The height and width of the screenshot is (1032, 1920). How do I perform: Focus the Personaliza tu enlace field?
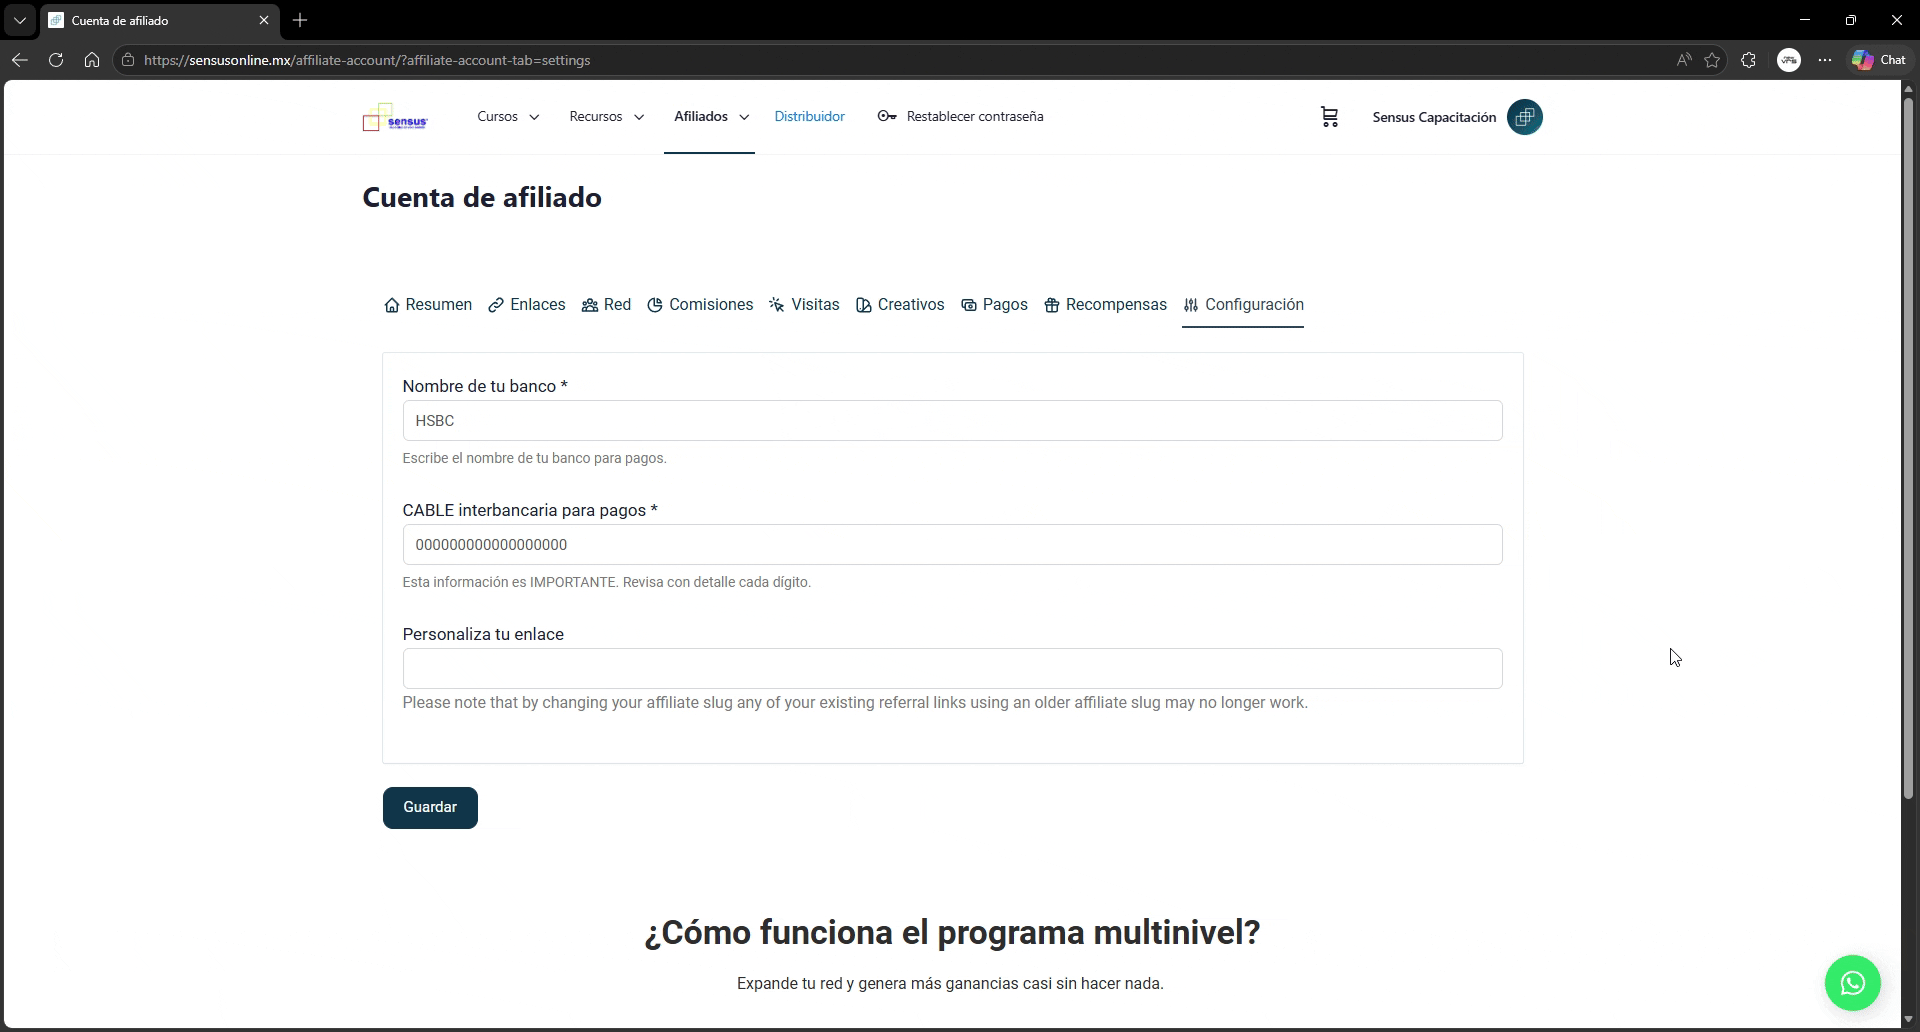(952, 669)
